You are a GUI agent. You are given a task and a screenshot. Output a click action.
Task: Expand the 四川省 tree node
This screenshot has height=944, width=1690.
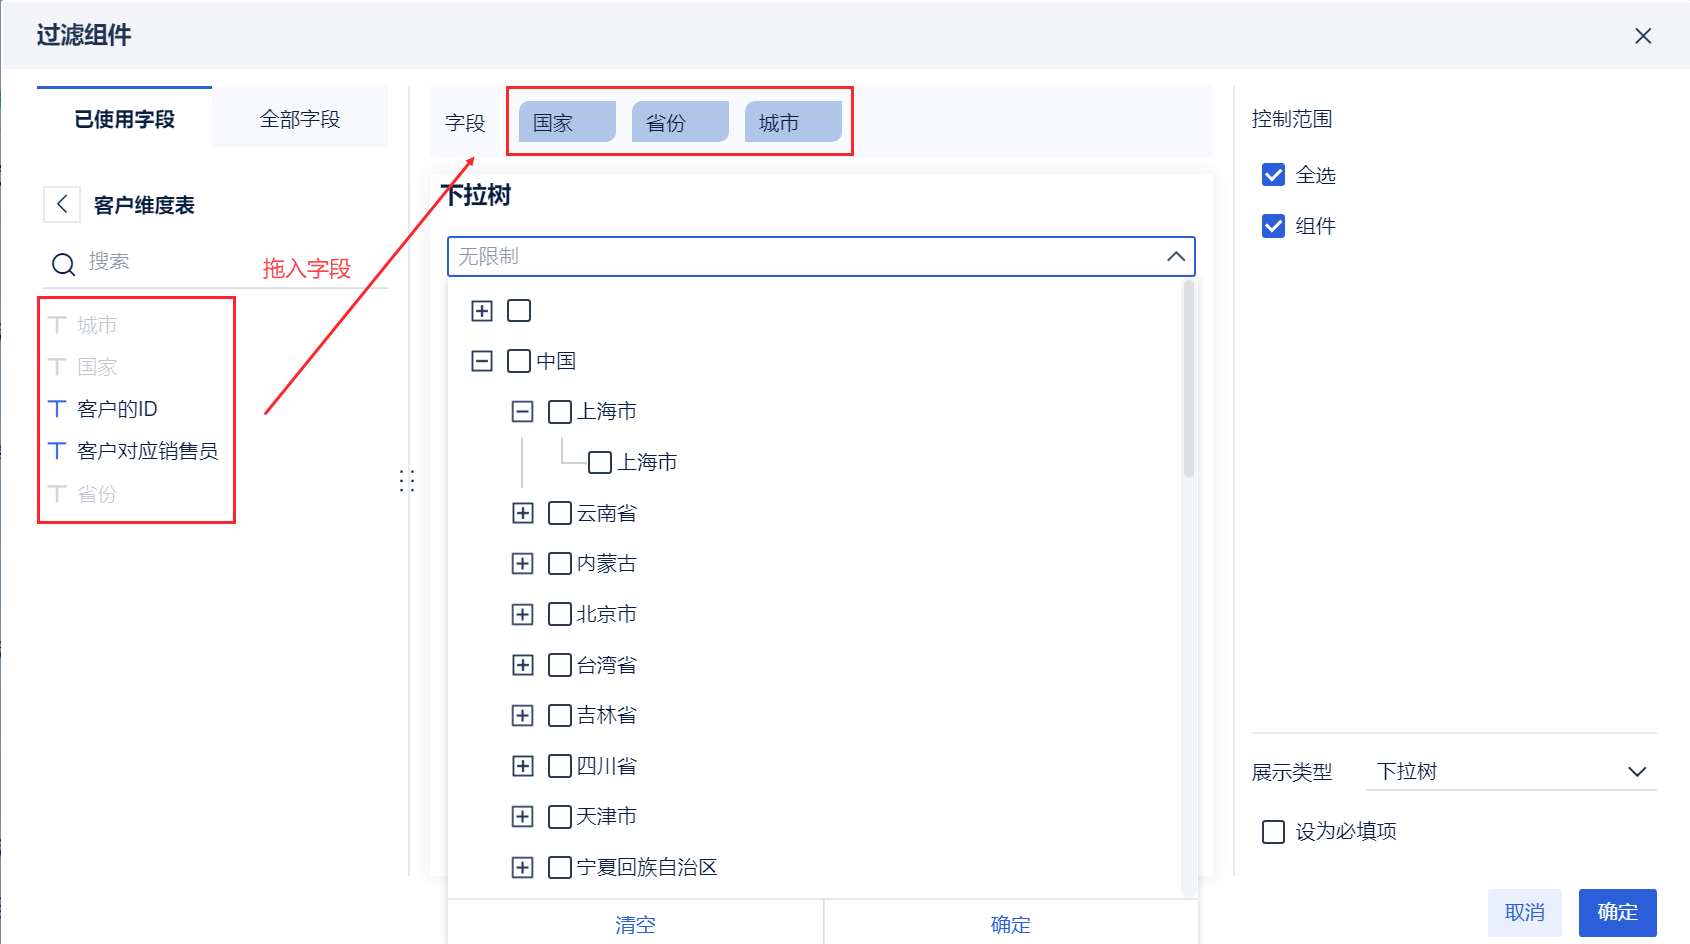[x=522, y=766]
